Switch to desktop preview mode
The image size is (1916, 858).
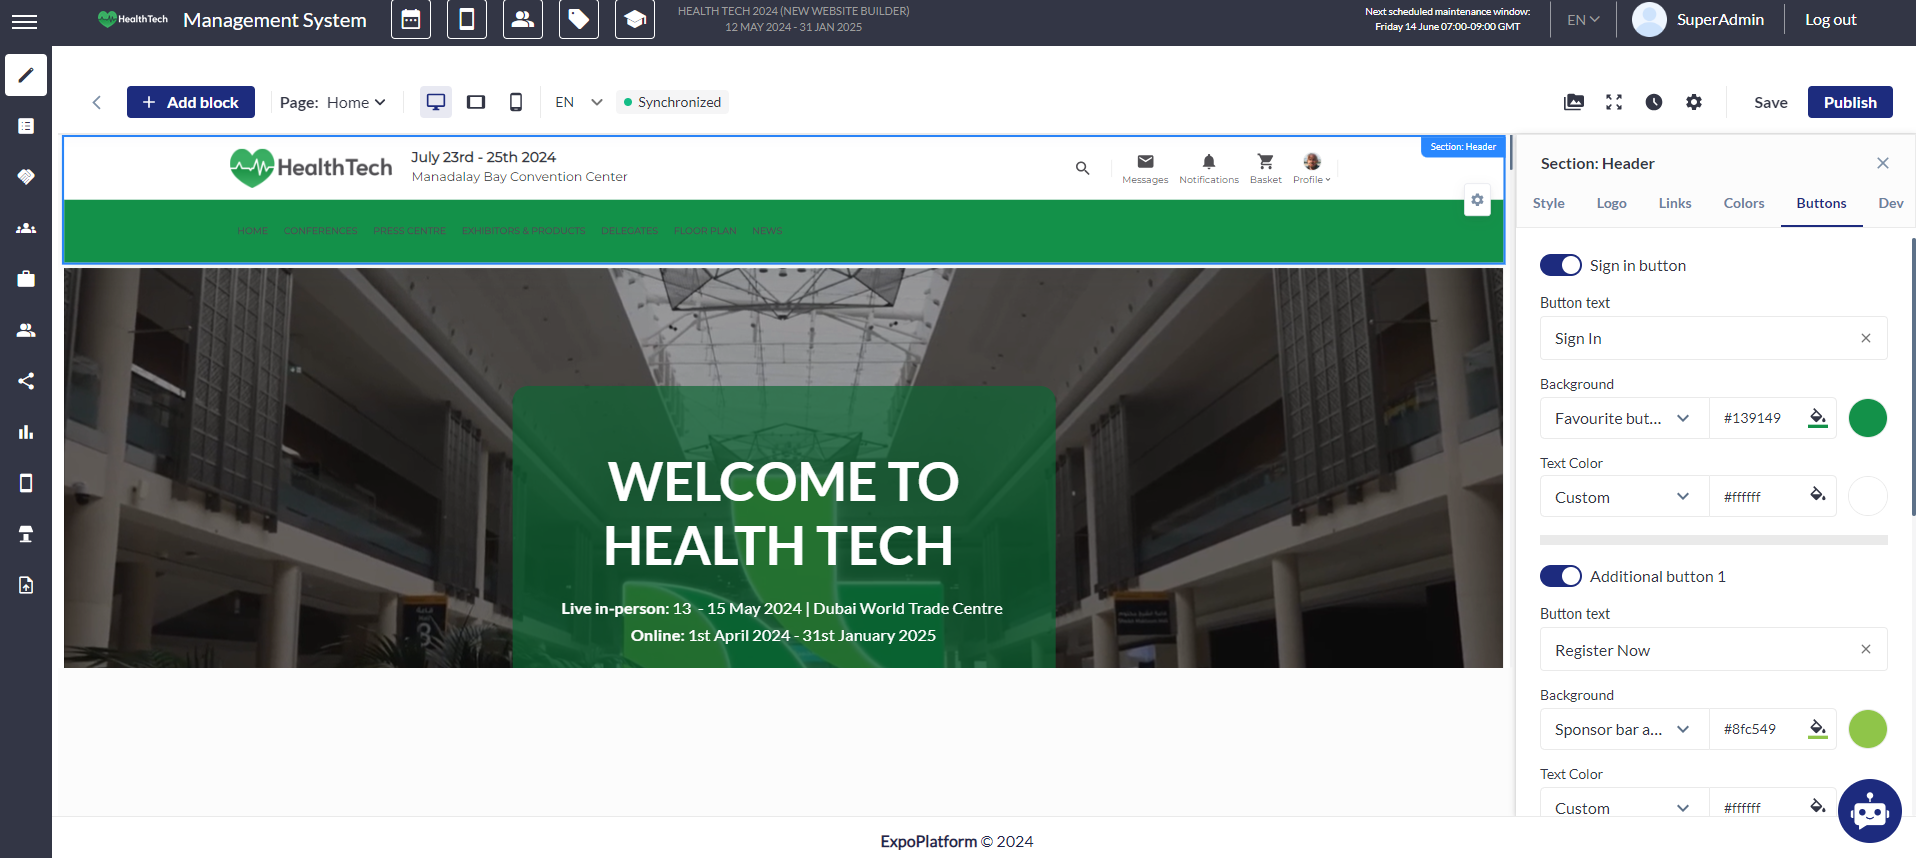[x=436, y=102]
